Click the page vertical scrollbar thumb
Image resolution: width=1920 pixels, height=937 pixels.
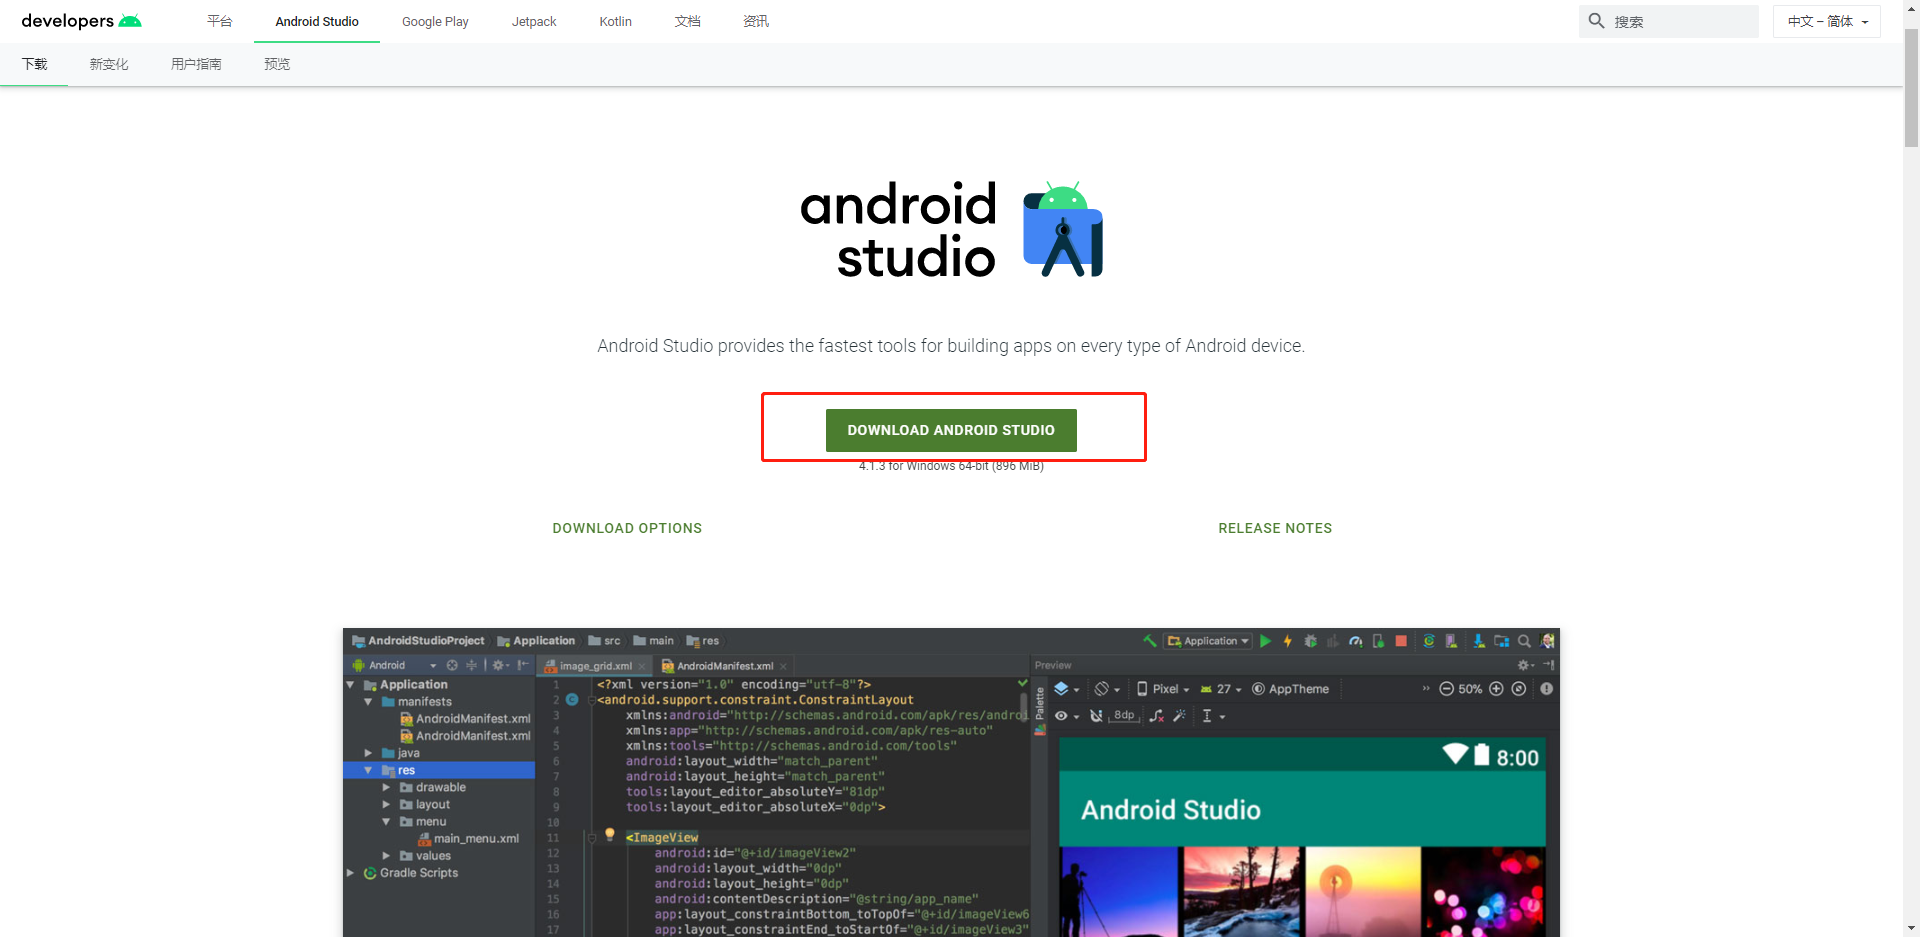1911,88
